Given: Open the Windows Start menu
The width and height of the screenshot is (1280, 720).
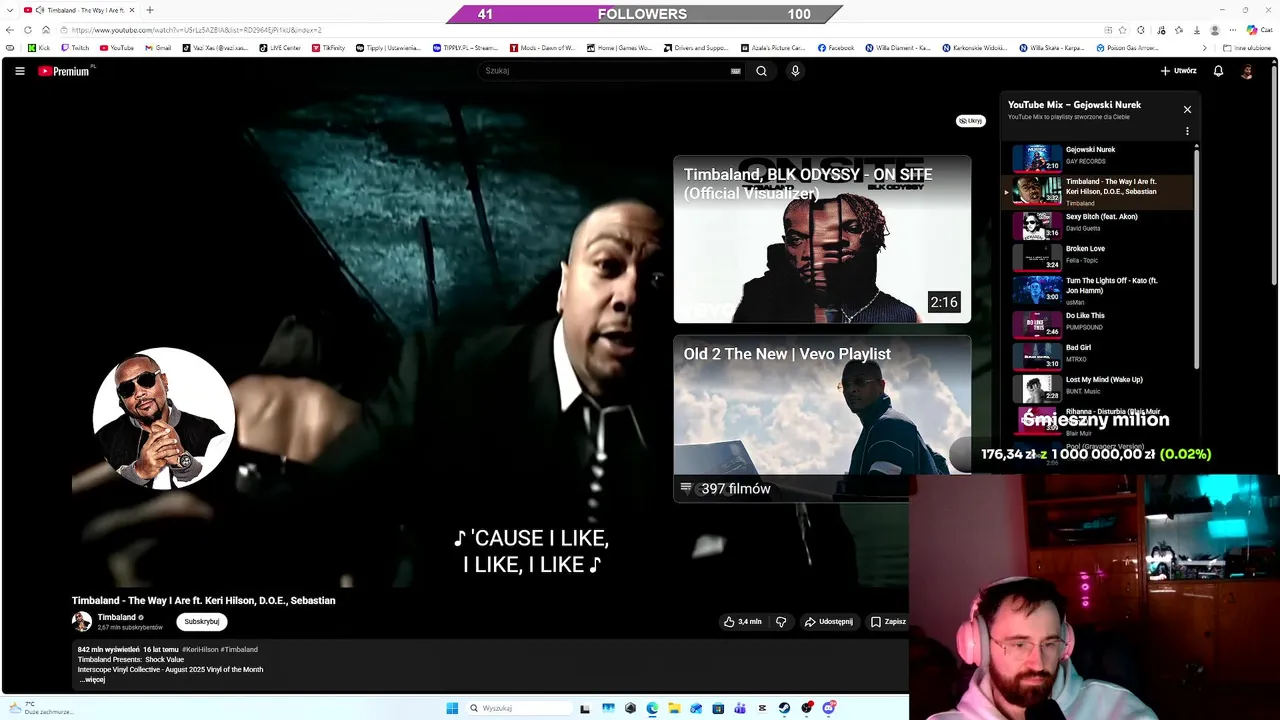Looking at the screenshot, I should point(452,708).
